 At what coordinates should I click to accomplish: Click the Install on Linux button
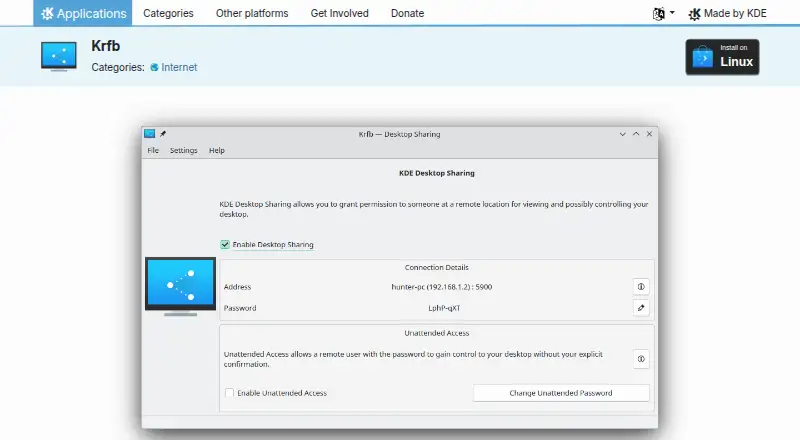pyautogui.click(x=722, y=57)
